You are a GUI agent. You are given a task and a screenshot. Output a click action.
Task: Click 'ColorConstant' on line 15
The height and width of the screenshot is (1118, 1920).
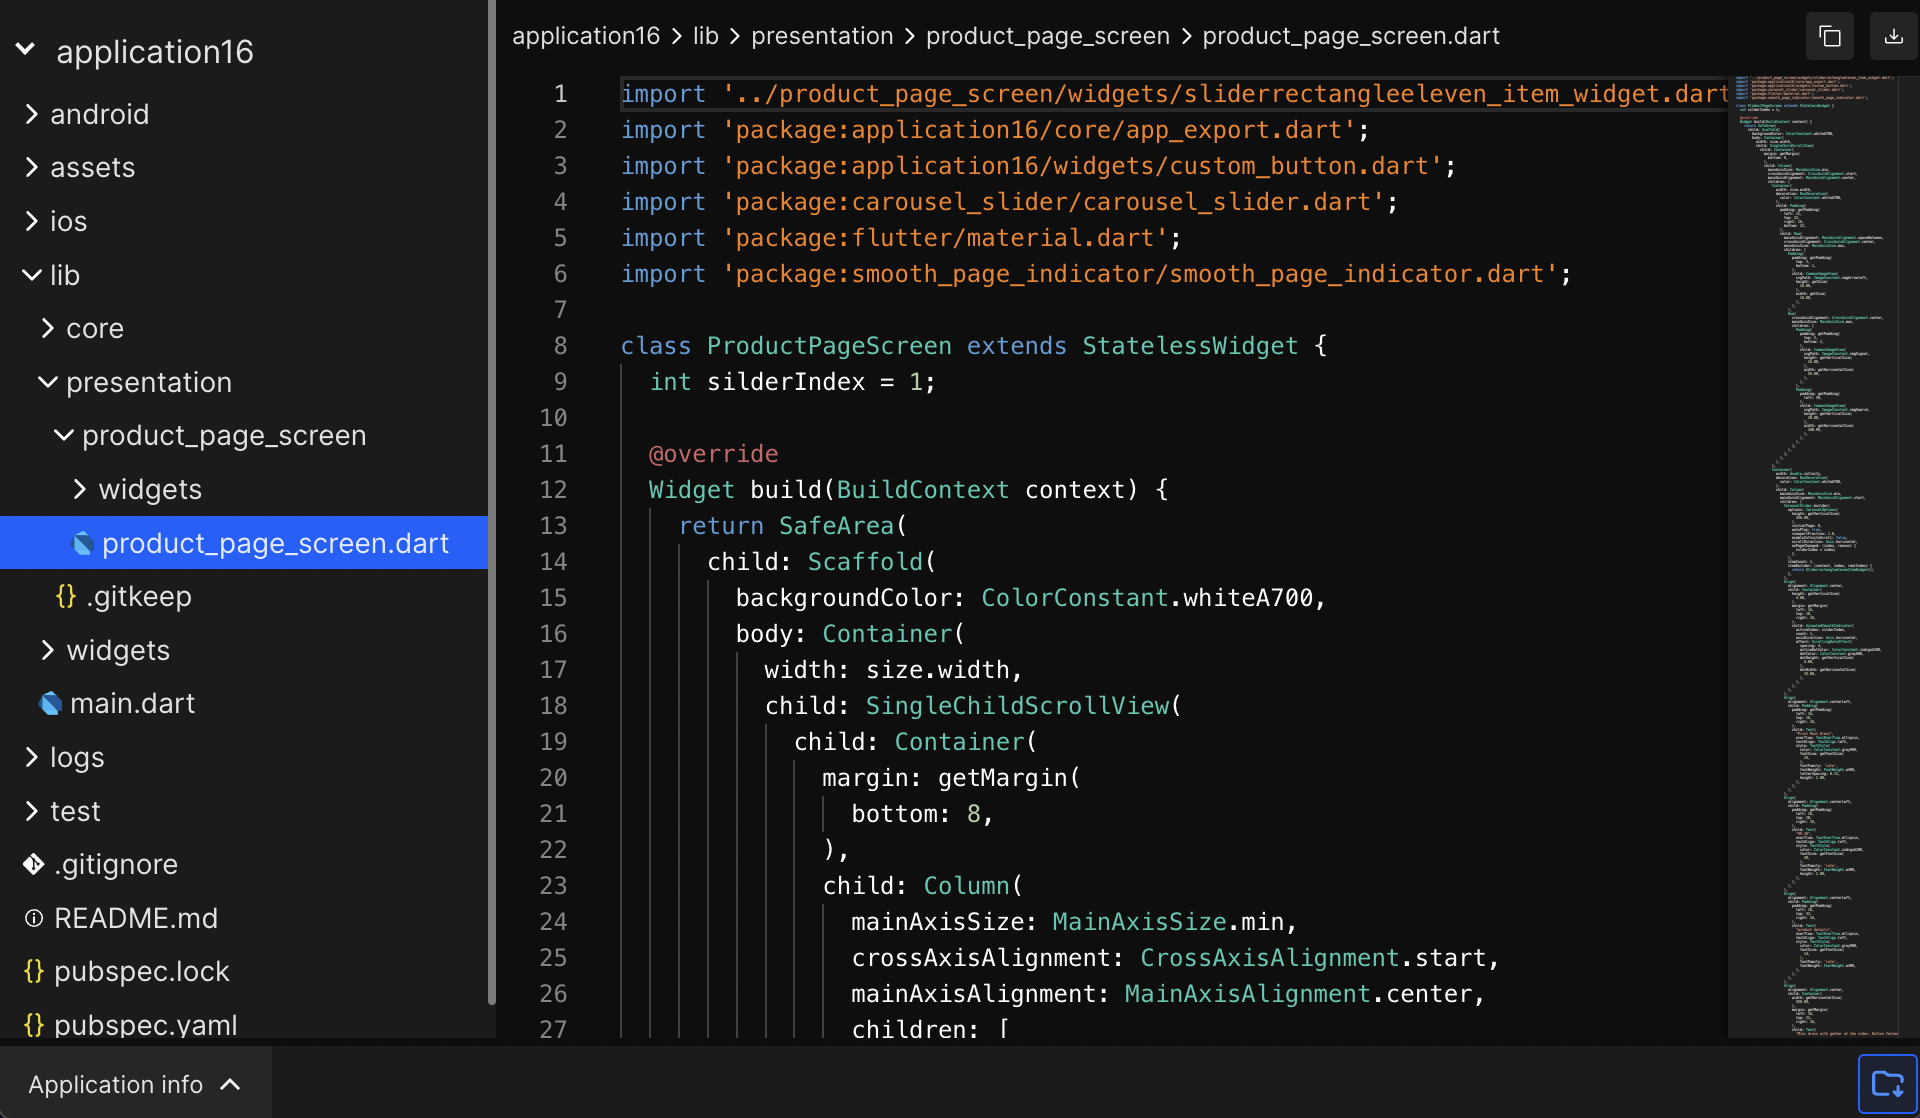pos(1074,598)
